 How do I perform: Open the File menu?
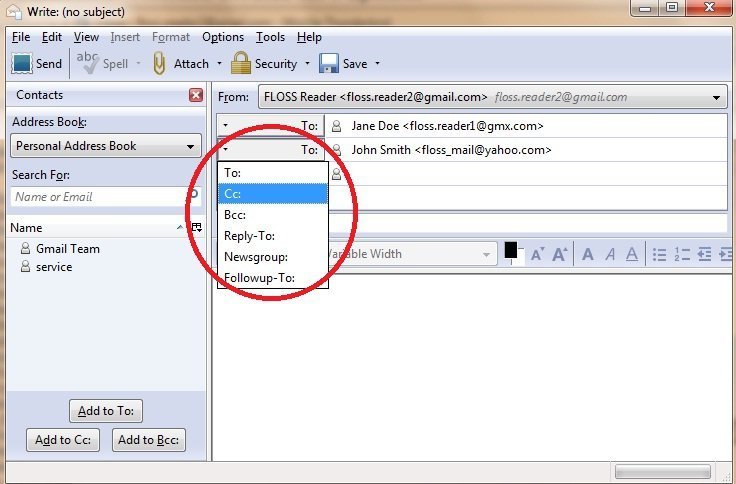21,37
